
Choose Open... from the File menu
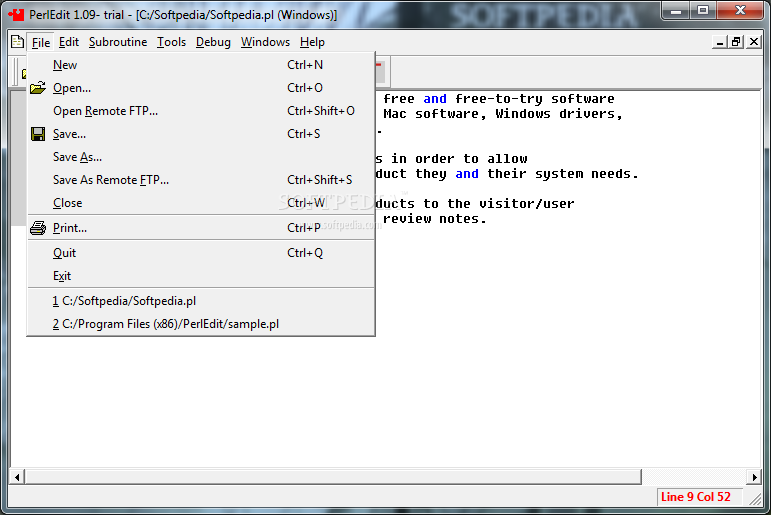click(x=201, y=88)
